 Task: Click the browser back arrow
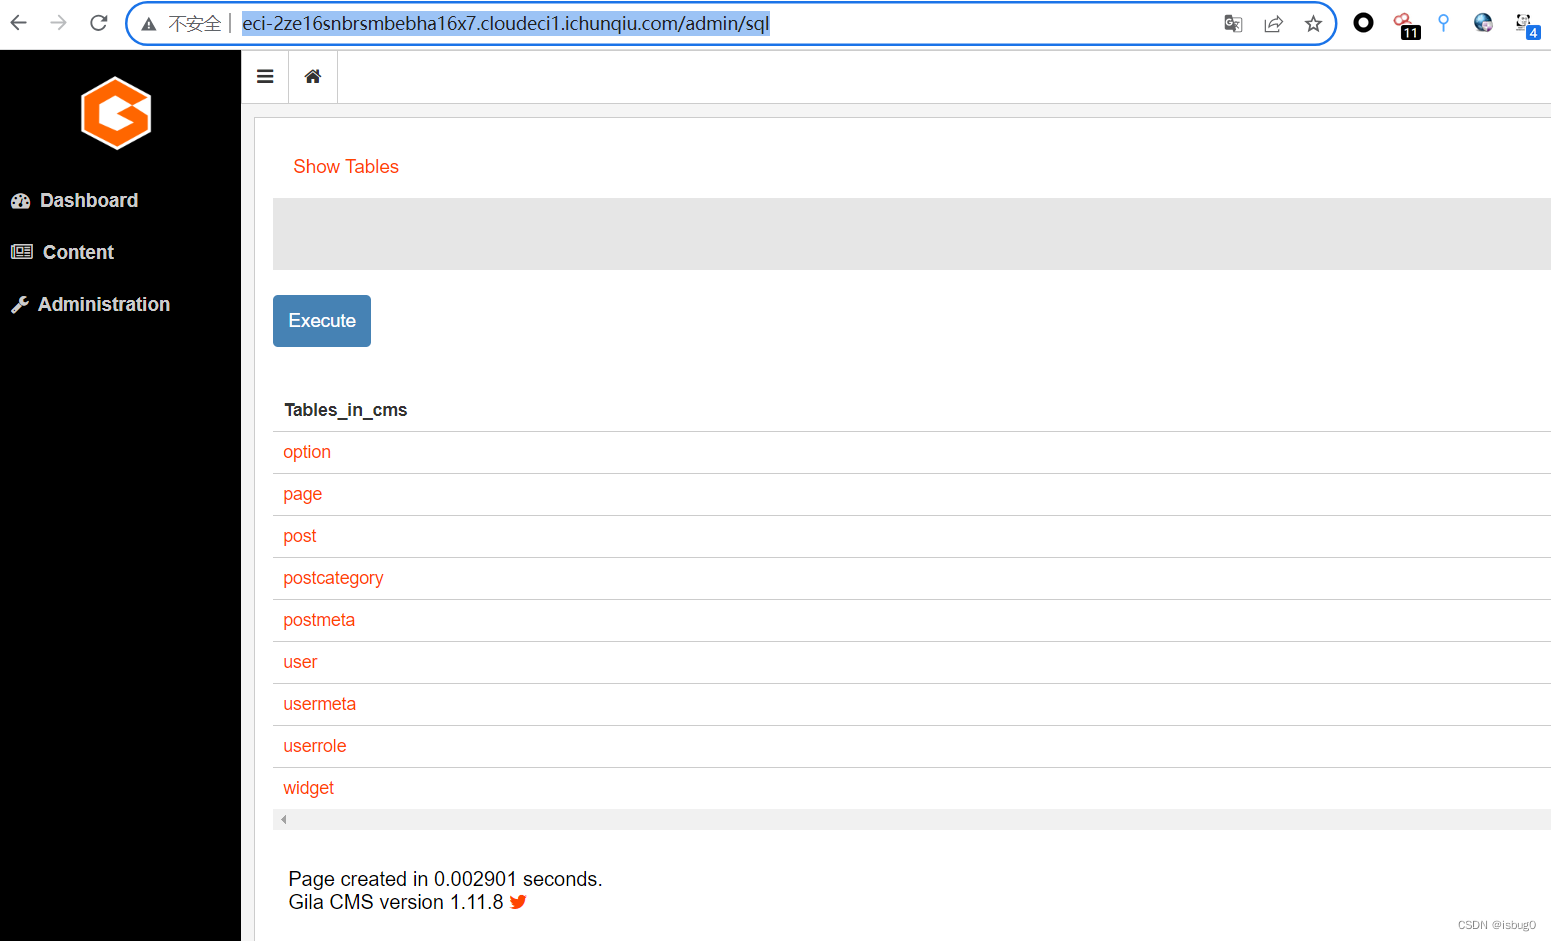19,23
